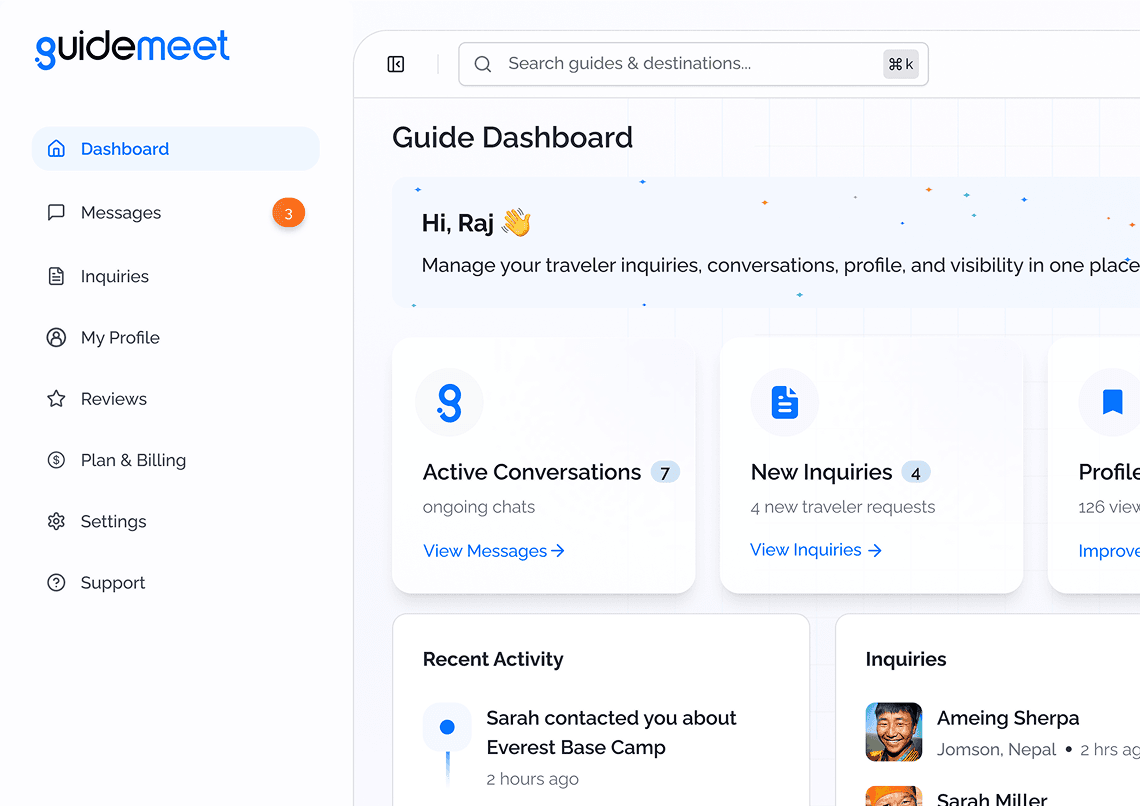Click the Inquiries document icon in sidebar
Viewport: 1141px width, 806px height.
(56, 276)
